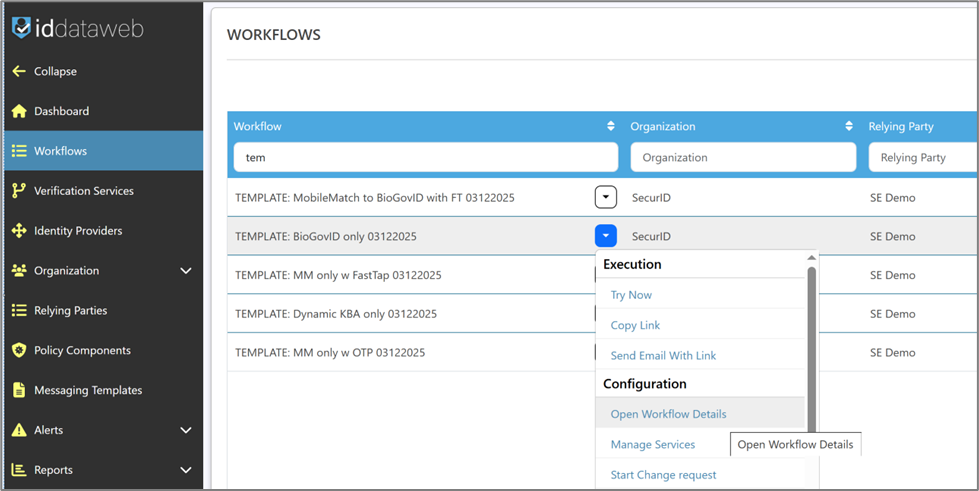Open Dashboard via the house icon
This screenshot has height=491, width=979.
[19, 111]
